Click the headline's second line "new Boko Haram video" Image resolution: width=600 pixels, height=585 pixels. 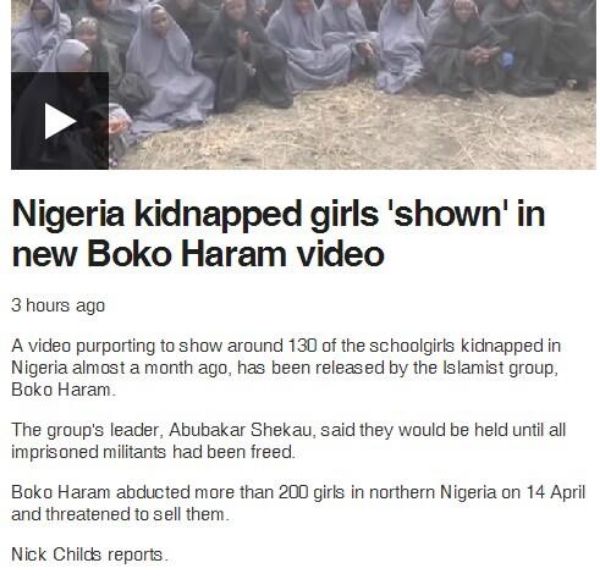point(198,255)
